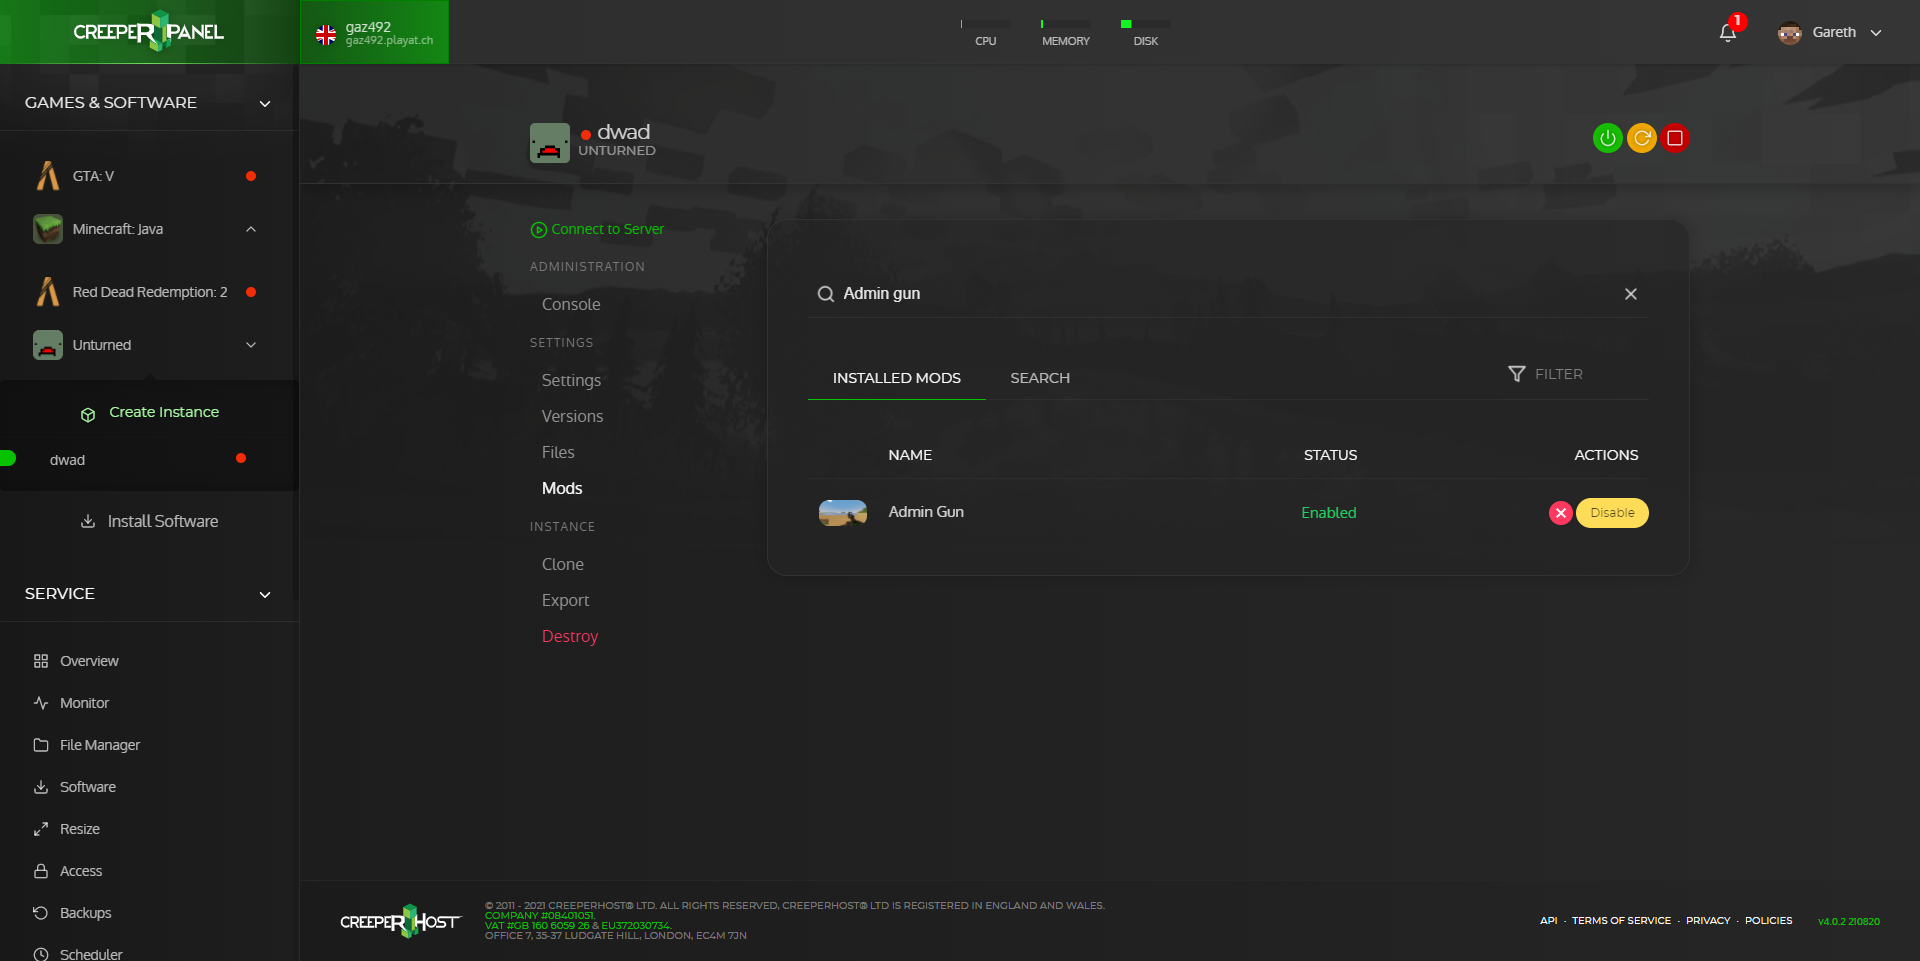The height and width of the screenshot is (961, 1920).
Task: Collapse the Games & Software section
Action: point(265,103)
